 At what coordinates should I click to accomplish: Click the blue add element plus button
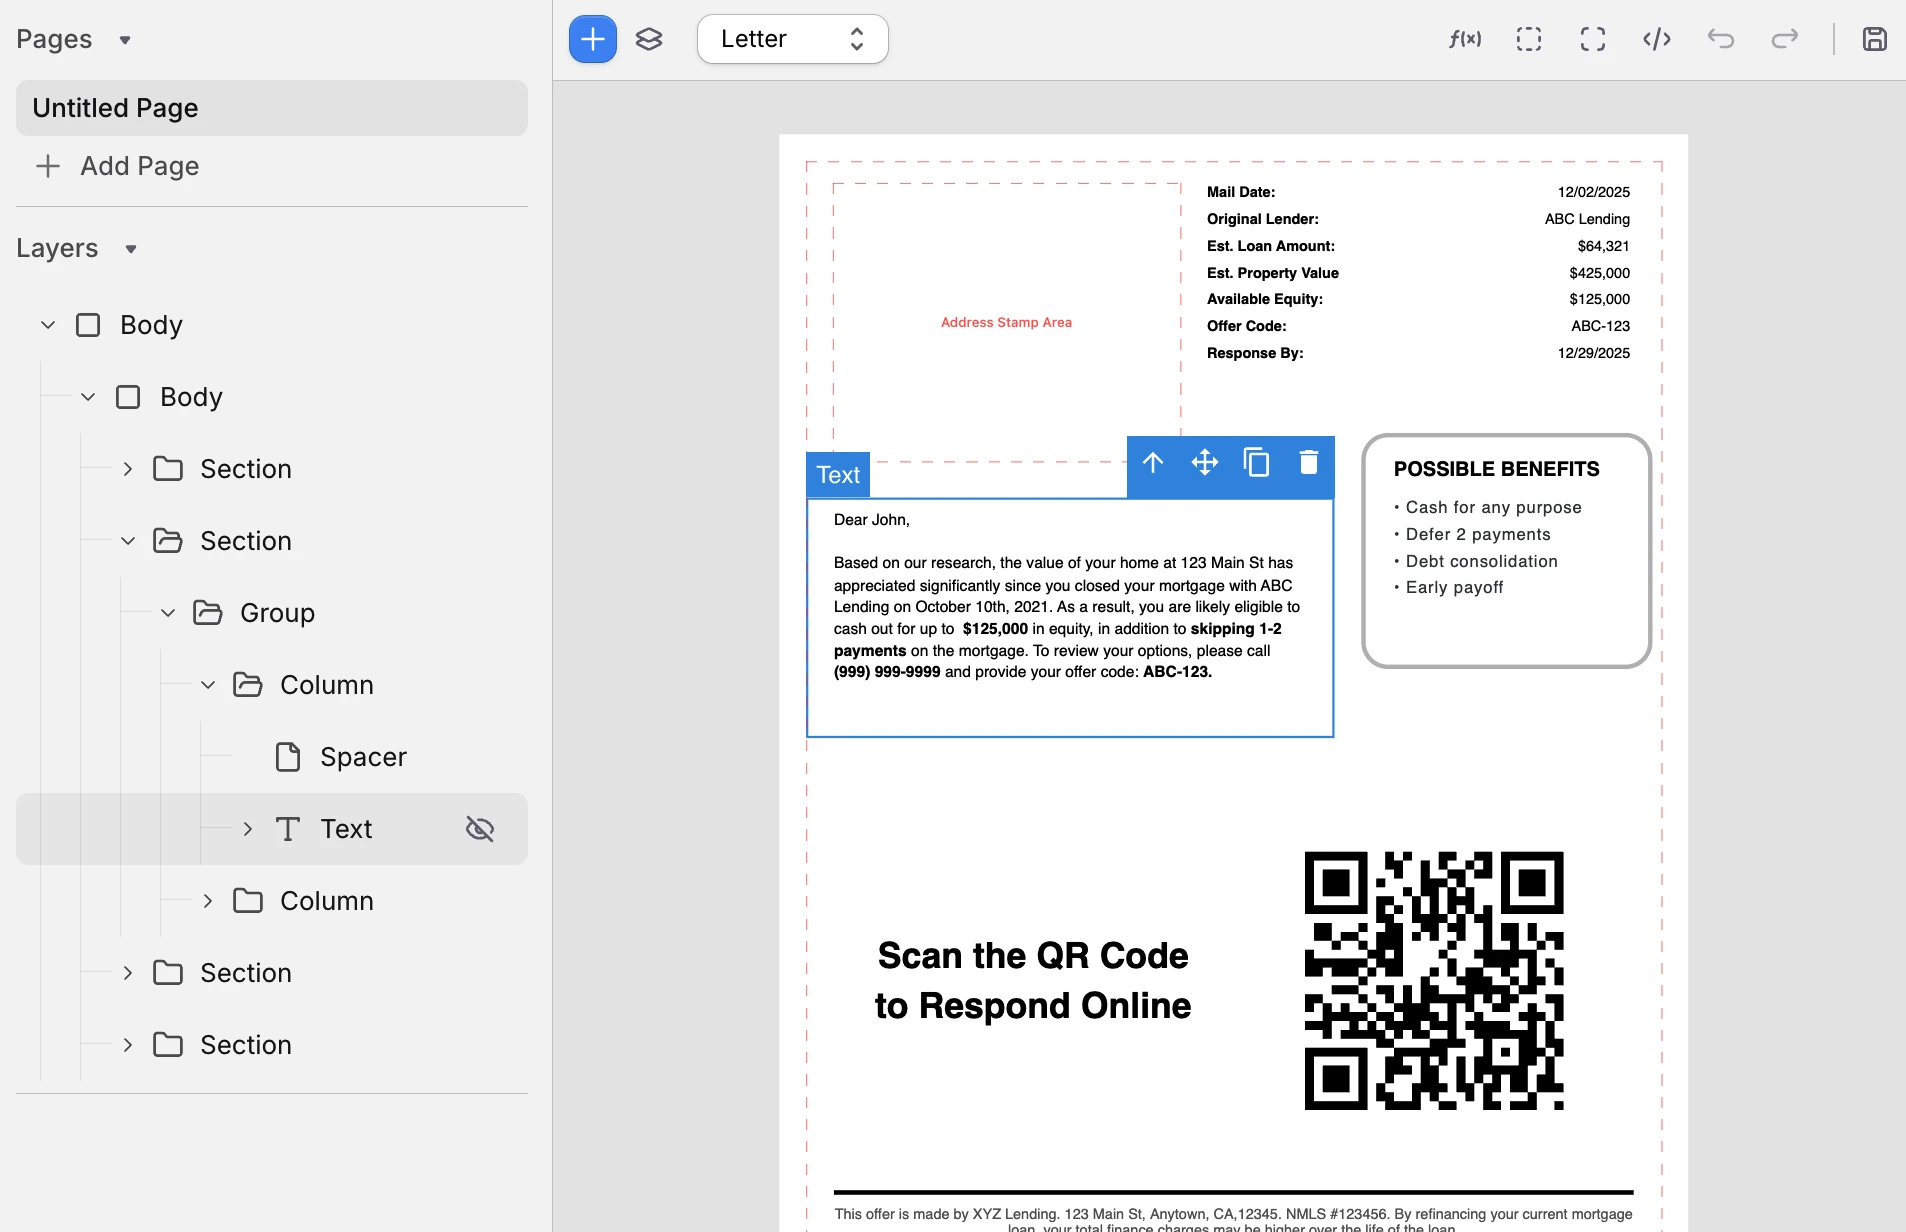point(592,39)
